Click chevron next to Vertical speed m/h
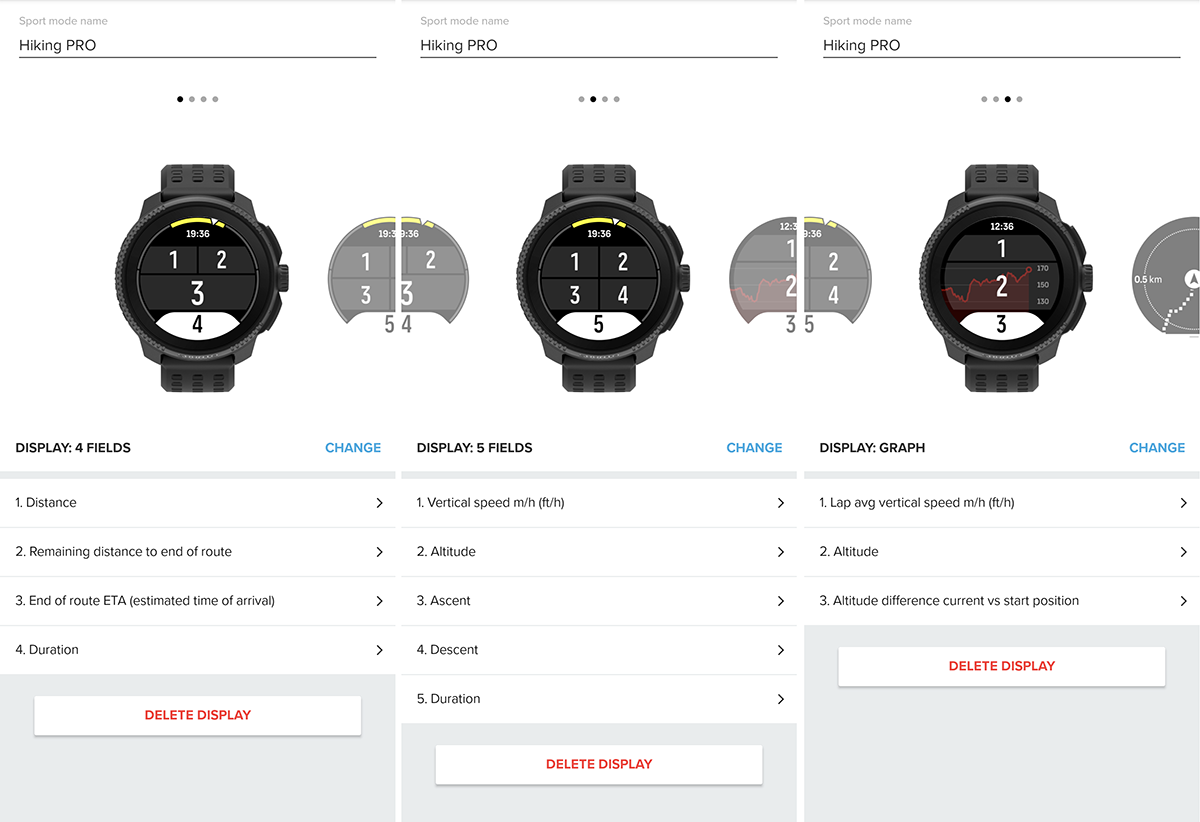The width and height of the screenshot is (1200, 822). coord(781,503)
